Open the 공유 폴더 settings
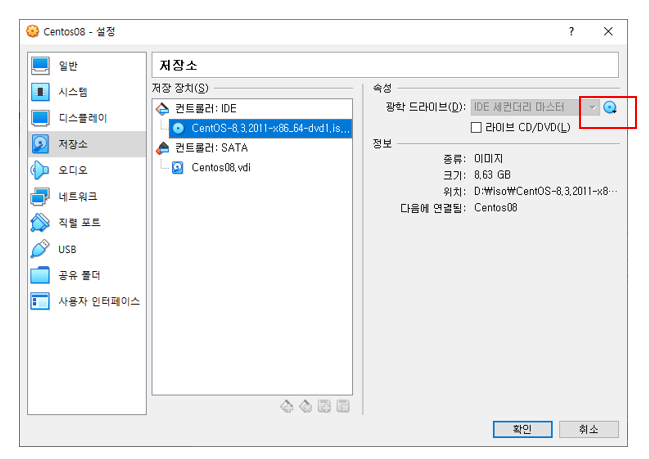649x459 pixels. [x=87, y=275]
